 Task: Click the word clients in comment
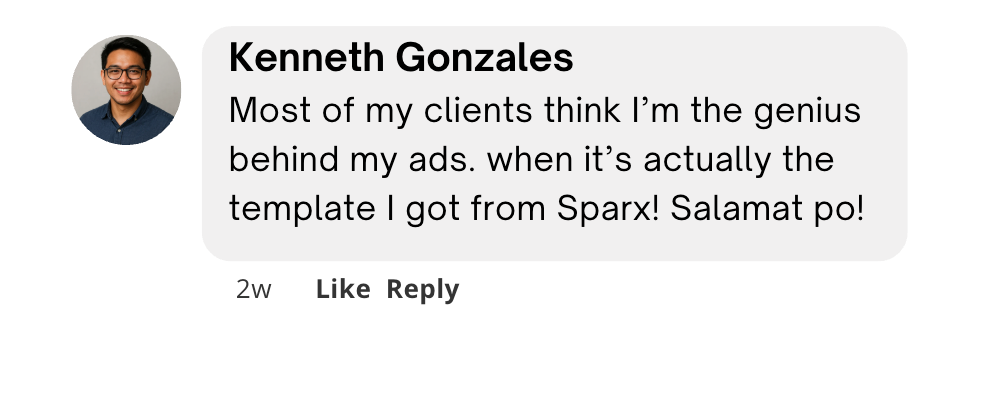pyautogui.click(x=478, y=110)
